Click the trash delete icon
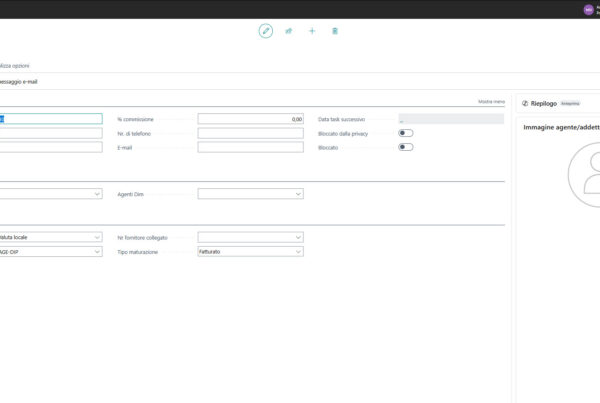 point(335,31)
